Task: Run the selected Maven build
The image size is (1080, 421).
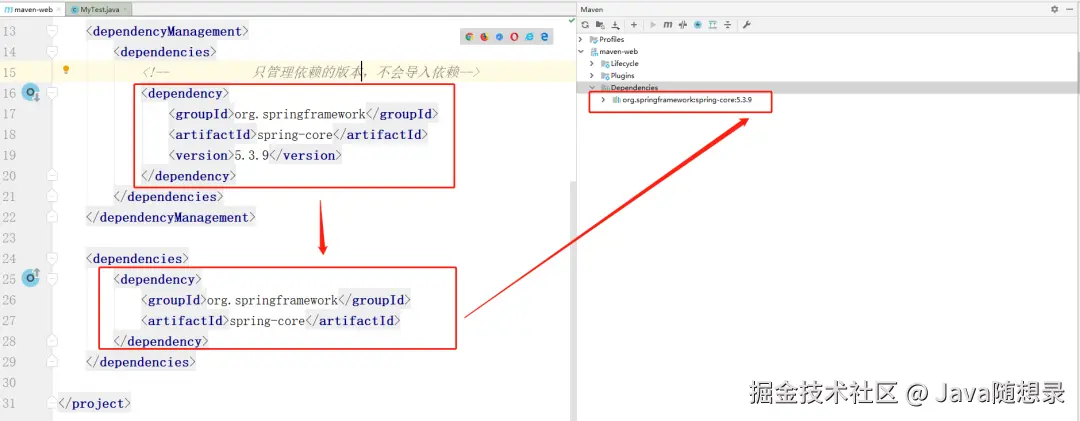Action: tap(653, 25)
